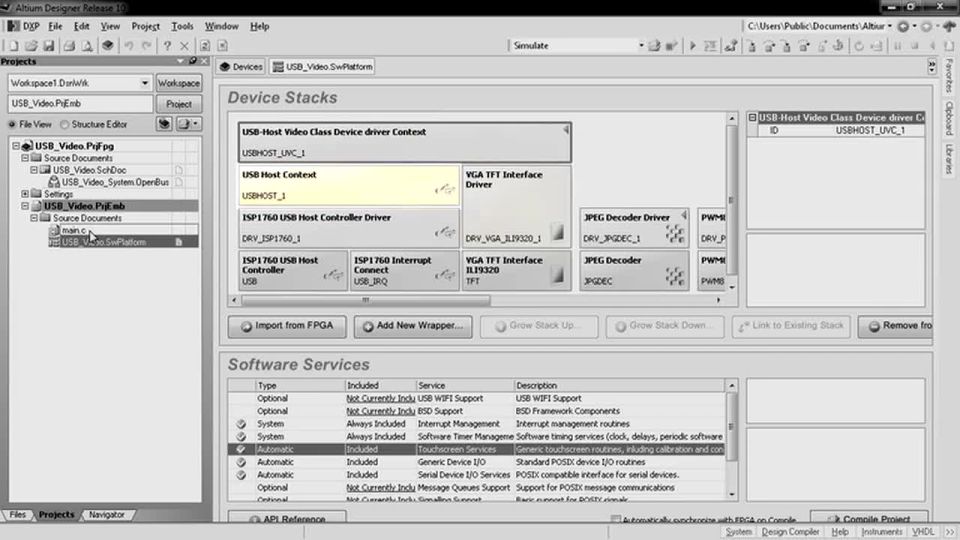960x540 pixels.
Task: Select the ISP1760 USB Host Controller Driver block
Action: coord(348,228)
